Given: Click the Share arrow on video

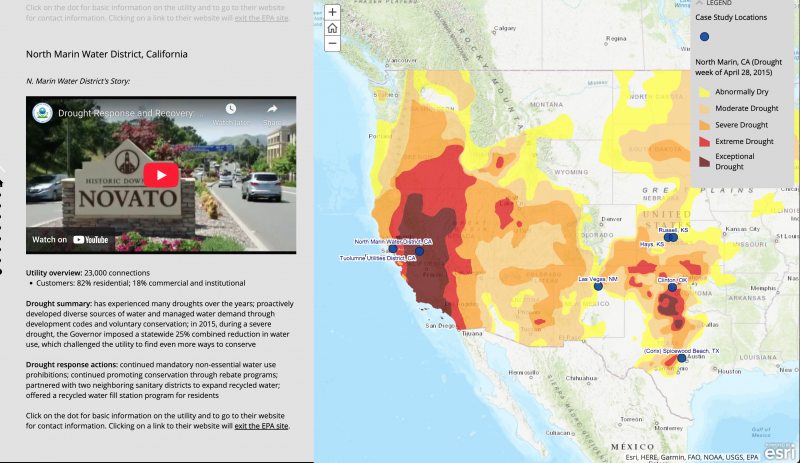Looking at the screenshot, I should click(272, 109).
